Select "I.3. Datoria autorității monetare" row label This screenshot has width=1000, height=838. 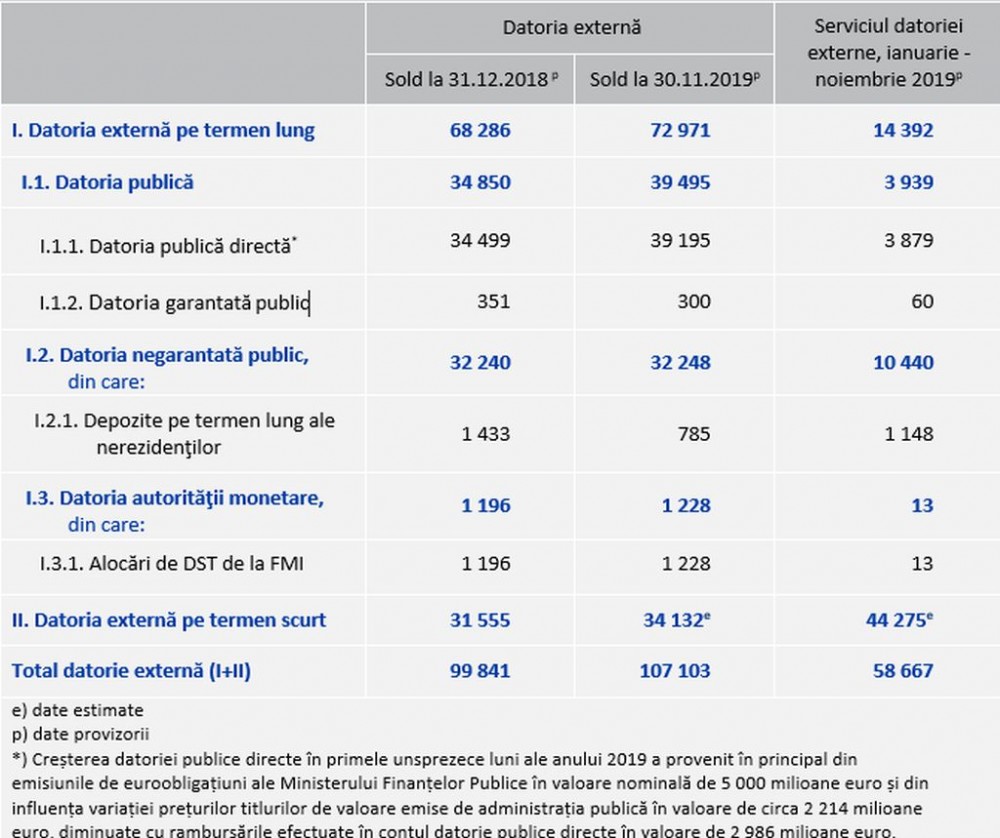(x=175, y=498)
